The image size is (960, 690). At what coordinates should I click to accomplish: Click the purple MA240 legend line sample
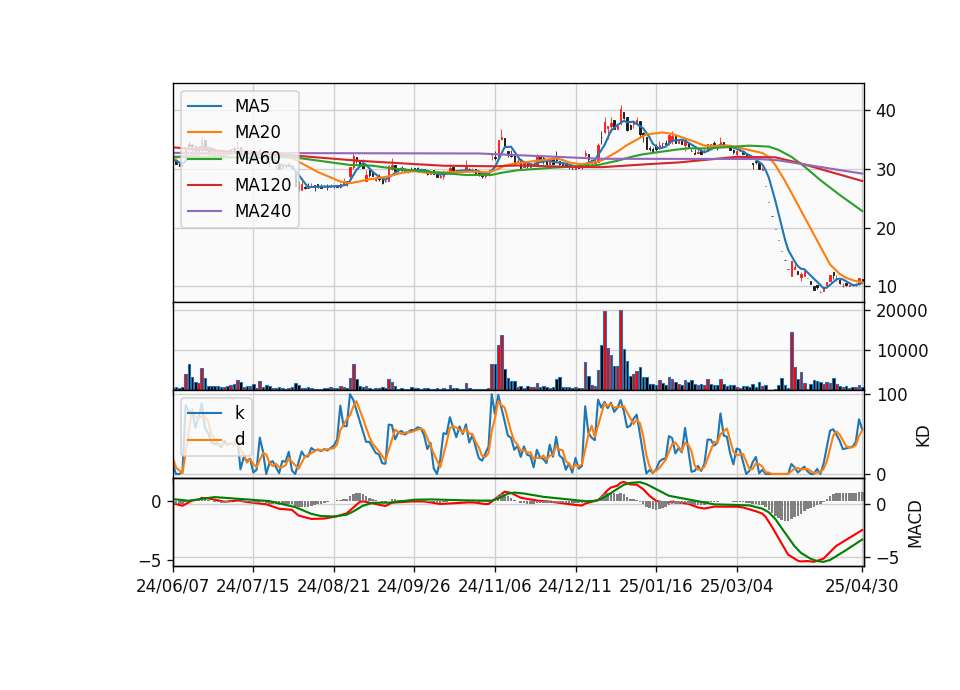click(x=204, y=211)
